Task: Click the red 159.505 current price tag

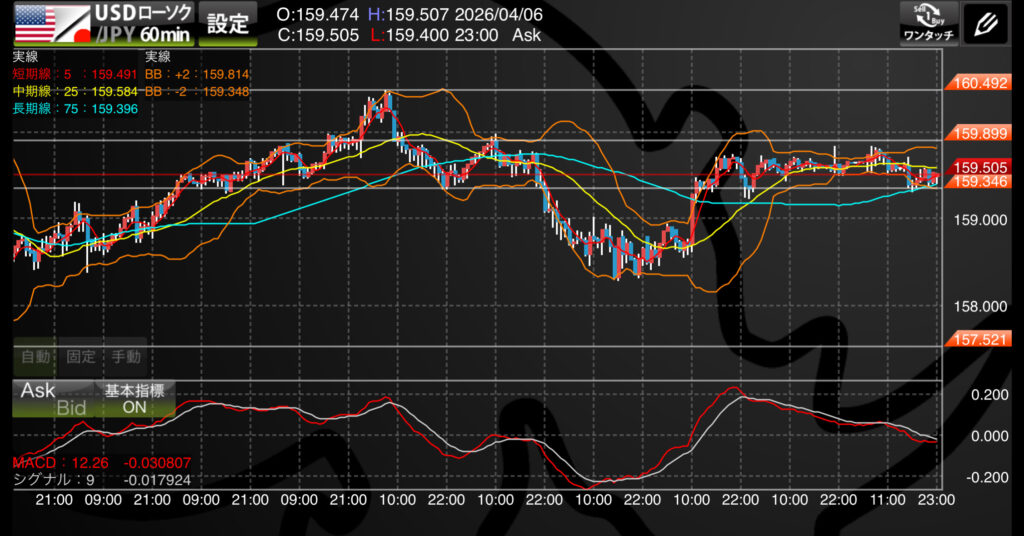Action: 980,167
